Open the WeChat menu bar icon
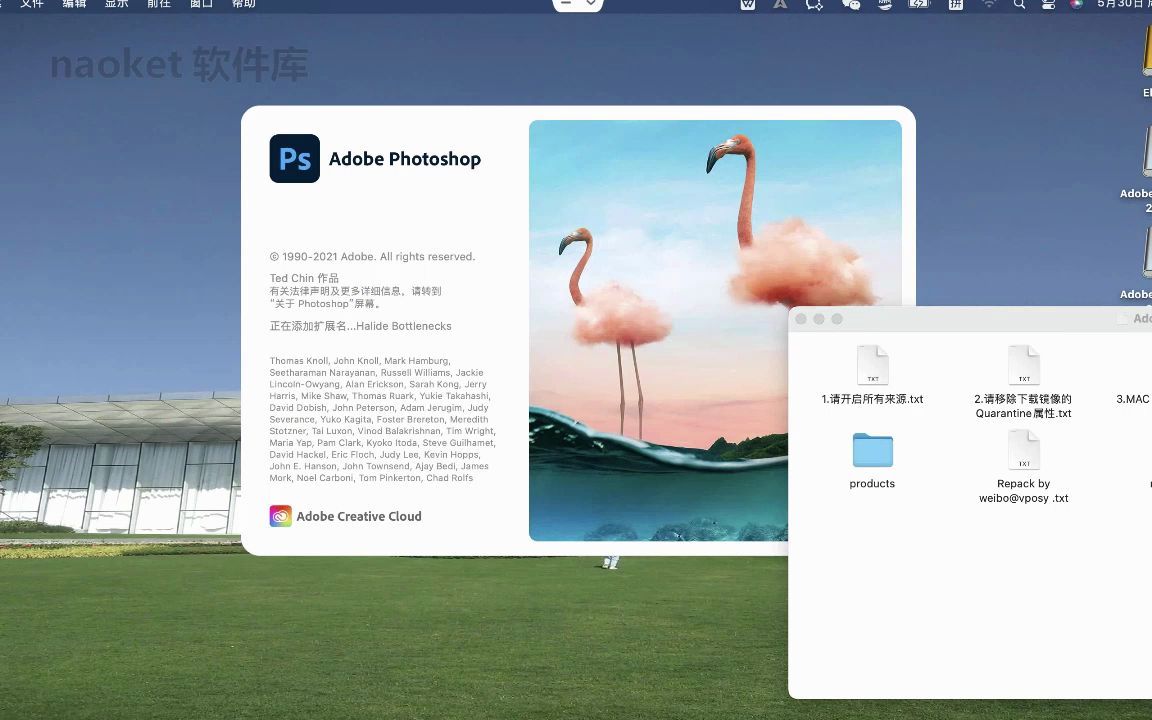The image size is (1152, 720). 851,4
